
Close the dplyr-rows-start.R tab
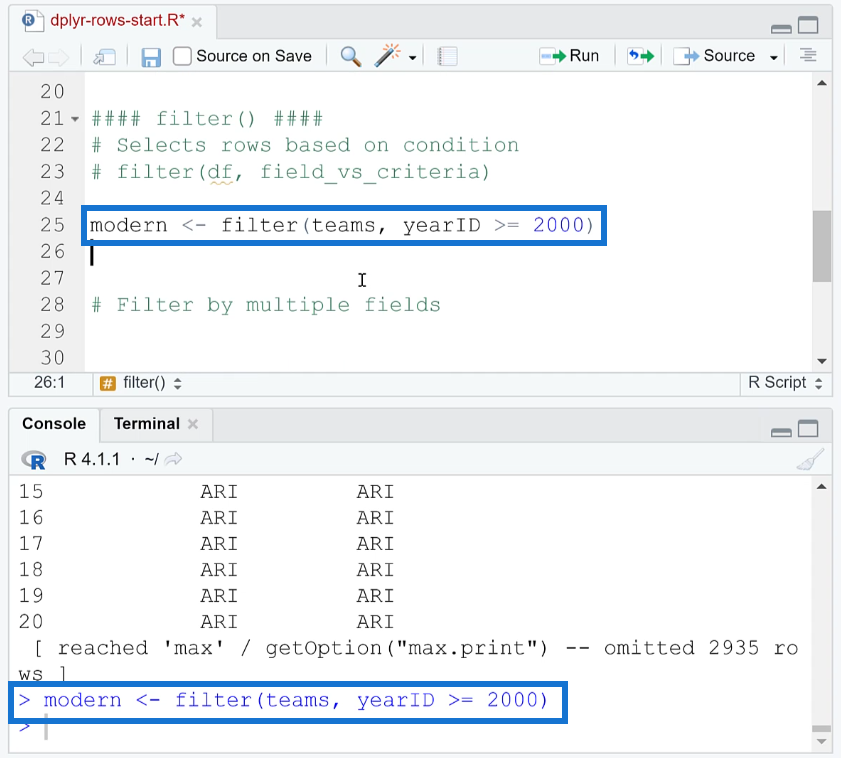(197, 22)
